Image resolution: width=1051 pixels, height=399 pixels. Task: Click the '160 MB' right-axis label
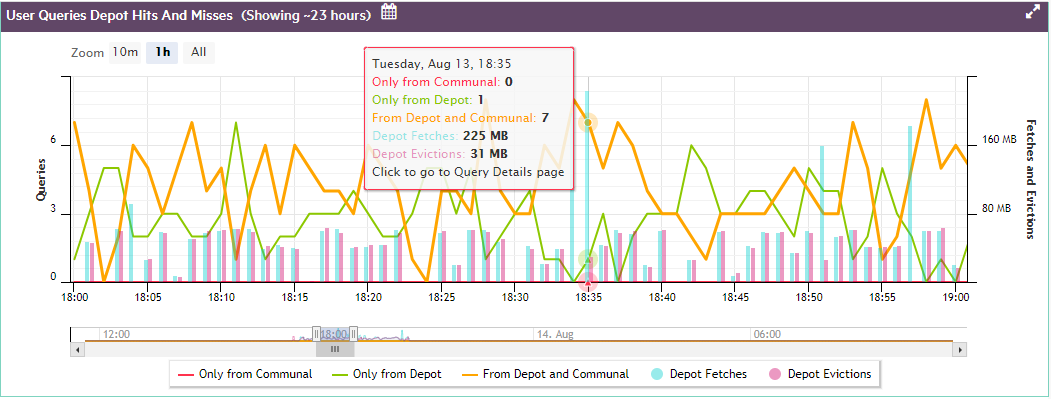coord(1000,140)
